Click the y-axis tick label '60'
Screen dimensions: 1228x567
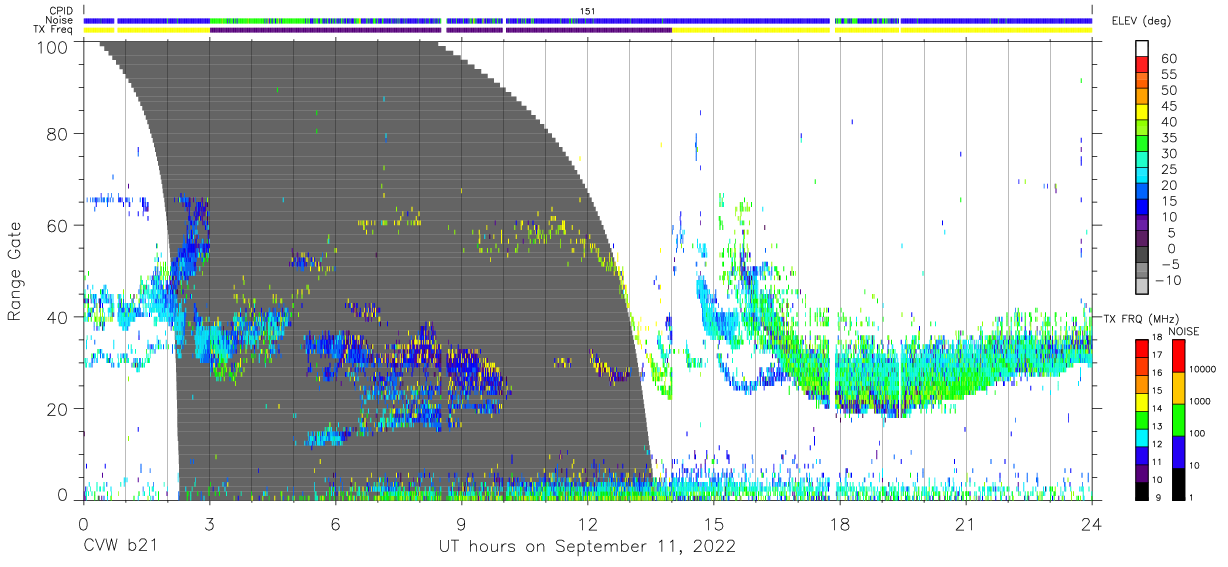(x=58, y=226)
